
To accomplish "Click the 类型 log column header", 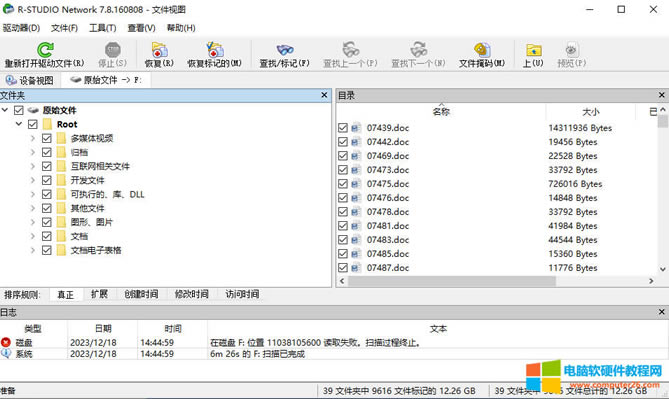I will tap(33, 329).
